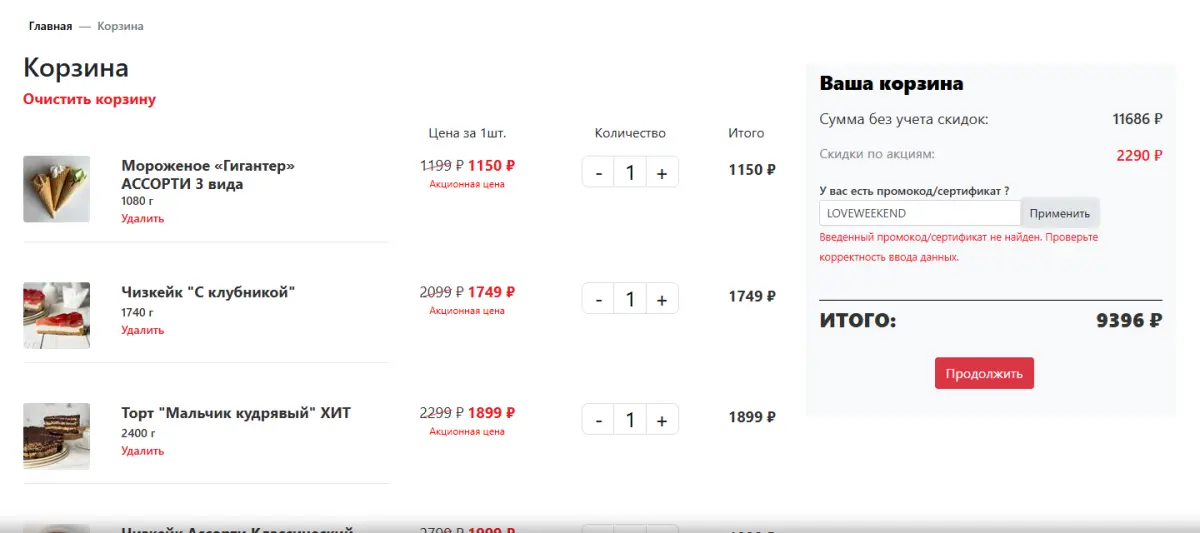Click the red Продолжить button
The image size is (1200, 533).
click(984, 373)
